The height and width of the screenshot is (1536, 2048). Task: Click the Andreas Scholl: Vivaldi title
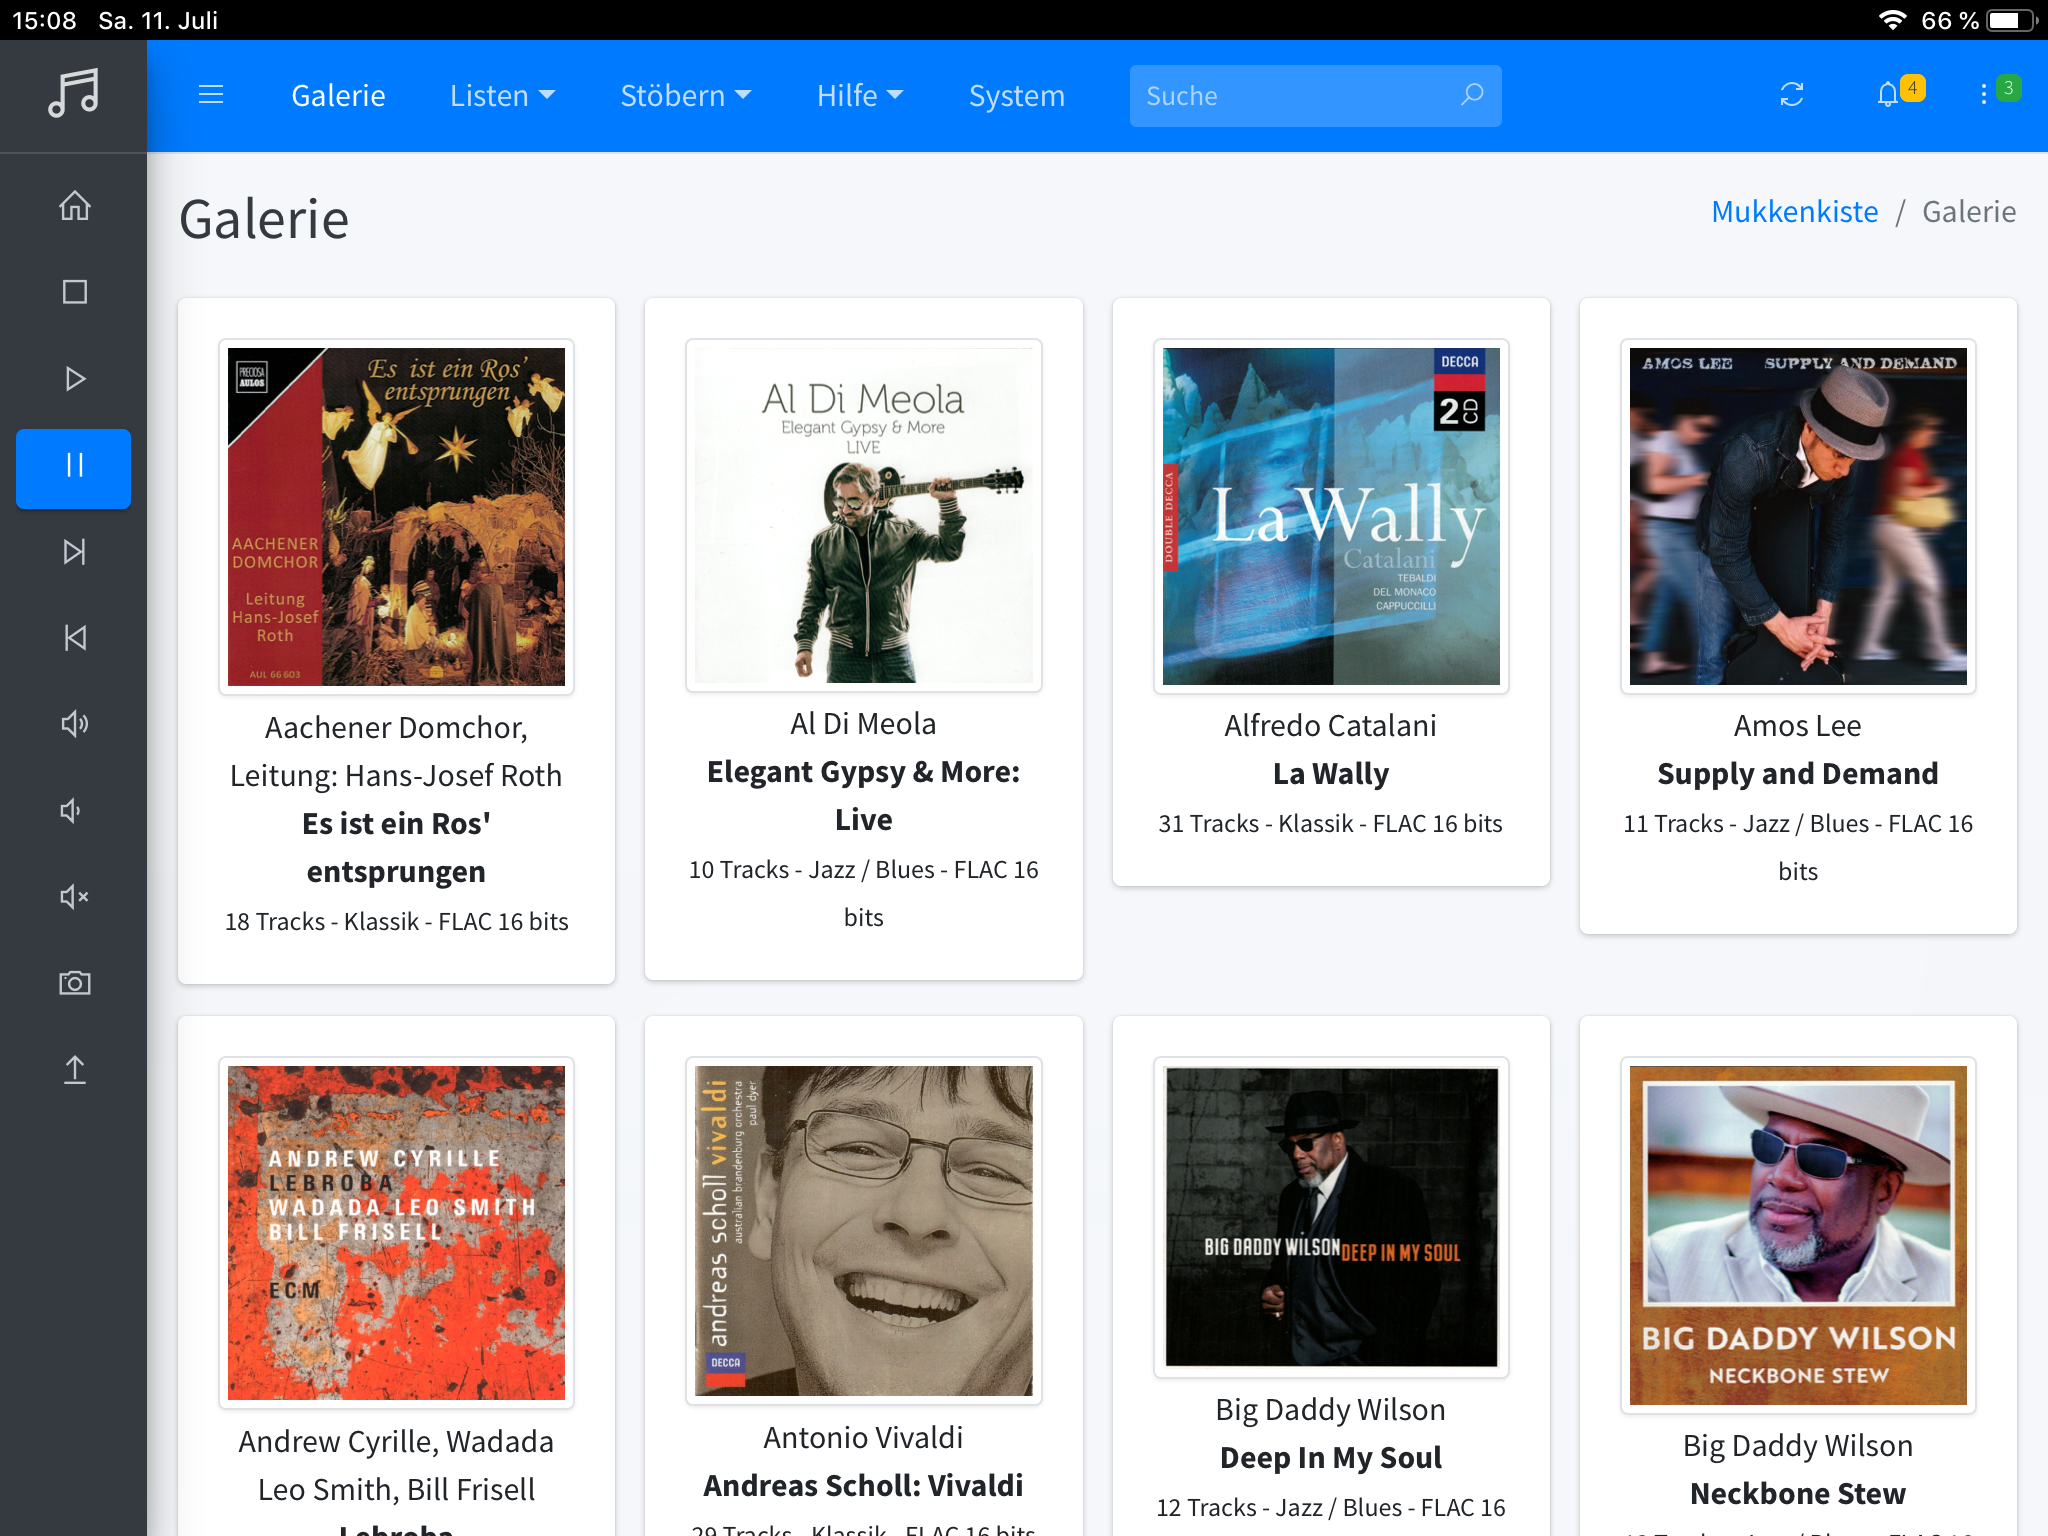click(x=864, y=1486)
